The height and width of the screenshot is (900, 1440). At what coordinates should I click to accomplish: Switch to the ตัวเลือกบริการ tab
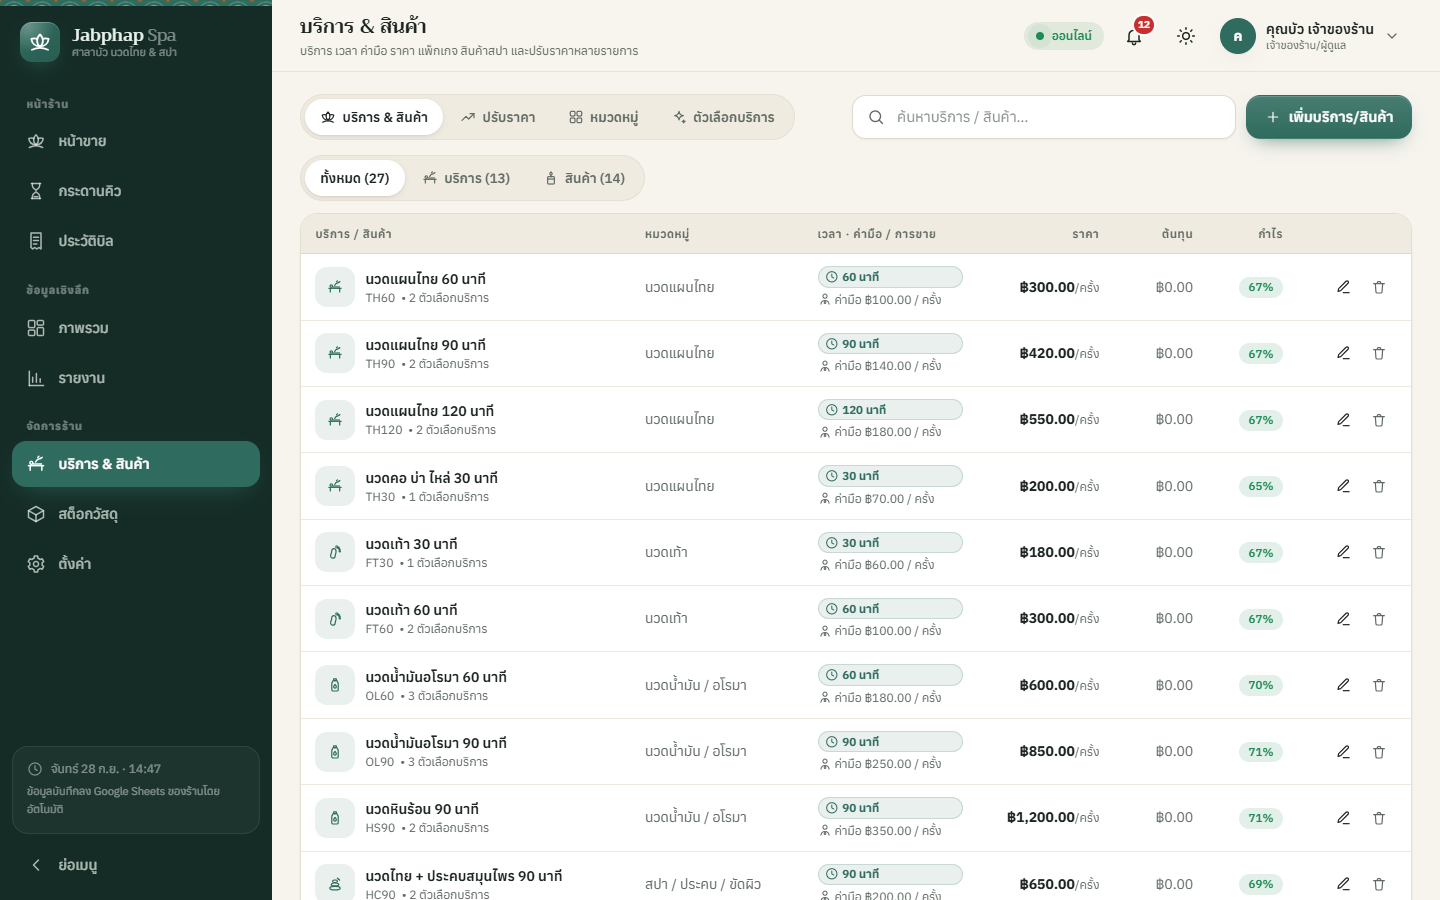point(724,117)
